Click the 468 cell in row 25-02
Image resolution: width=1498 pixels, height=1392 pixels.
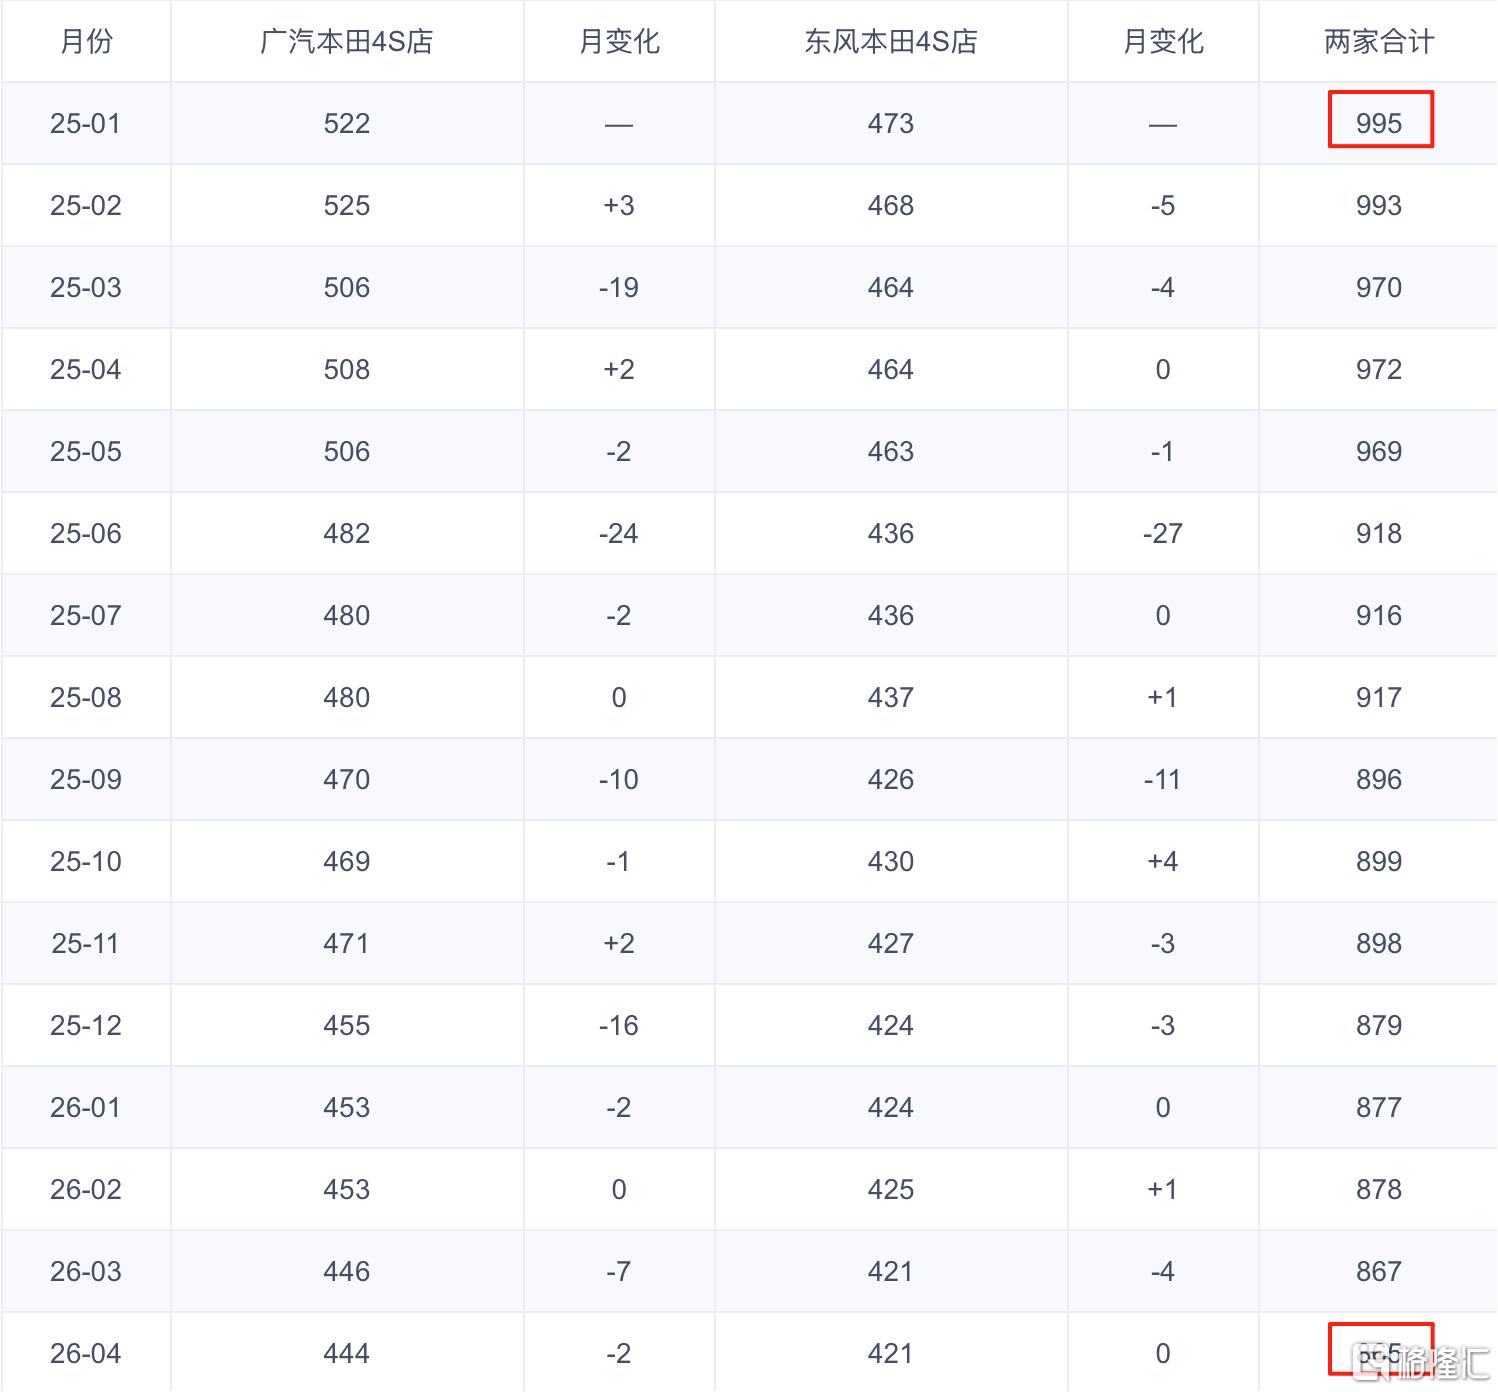[891, 205]
